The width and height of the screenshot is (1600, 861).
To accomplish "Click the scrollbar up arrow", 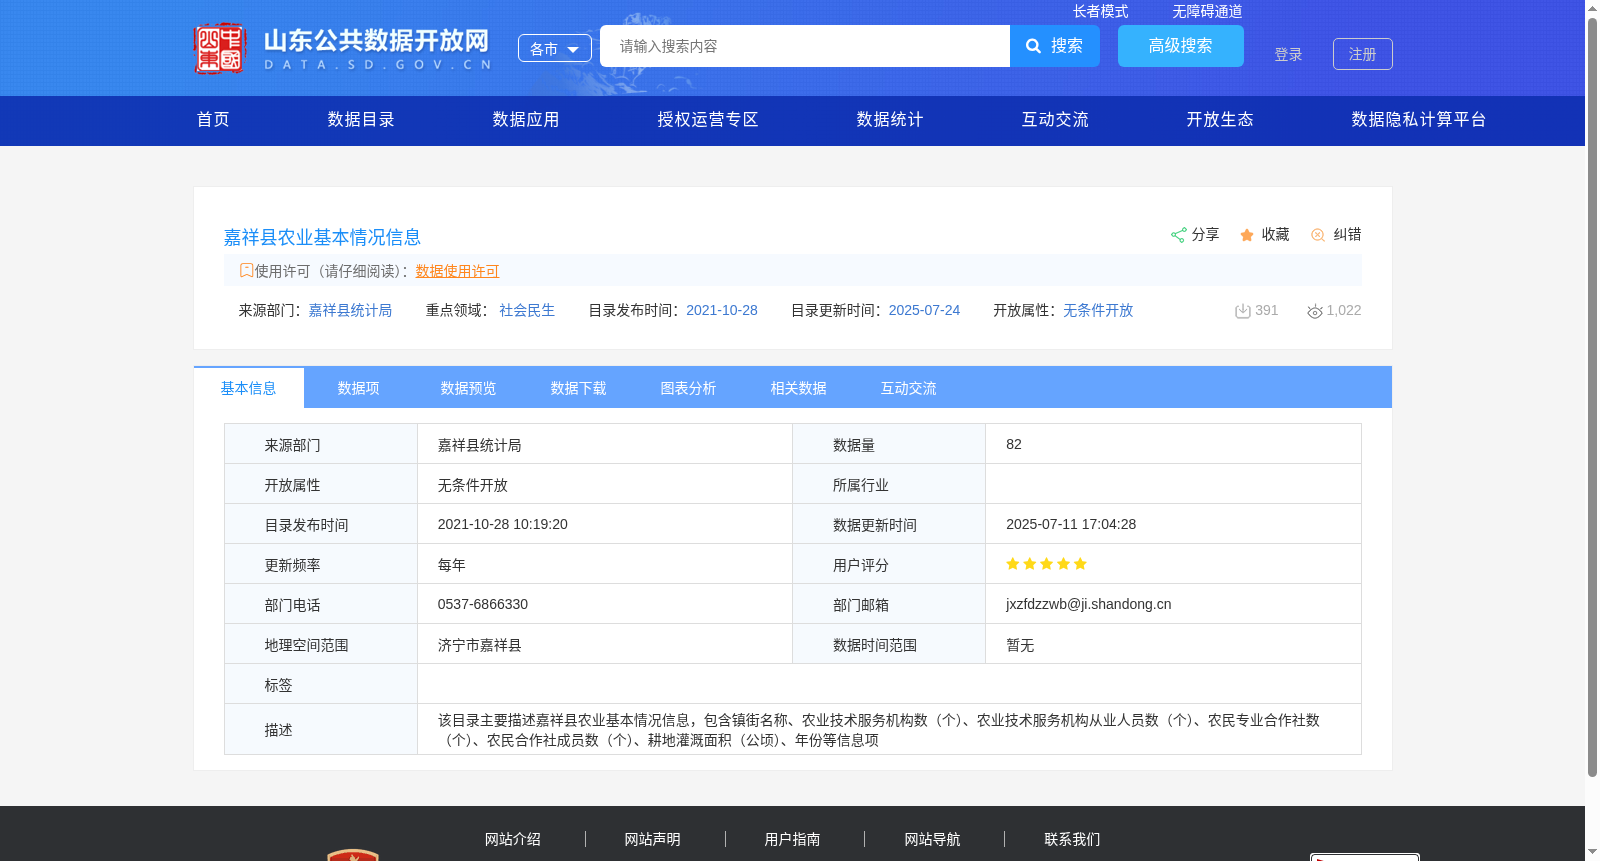I will click(1592, 8).
